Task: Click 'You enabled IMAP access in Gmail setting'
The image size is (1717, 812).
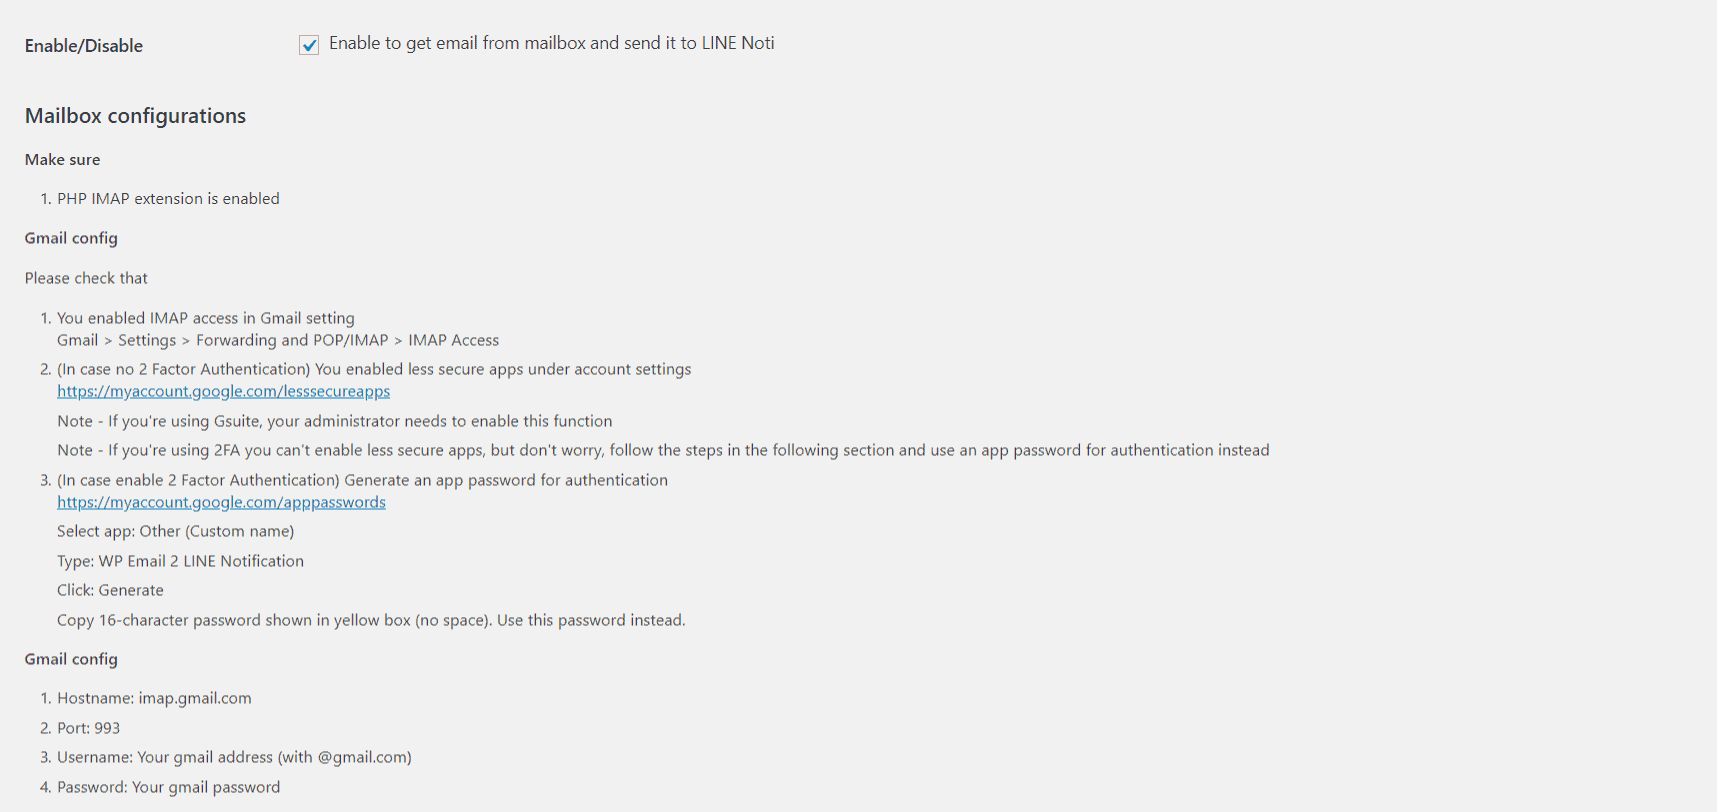Action: click(x=205, y=318)
